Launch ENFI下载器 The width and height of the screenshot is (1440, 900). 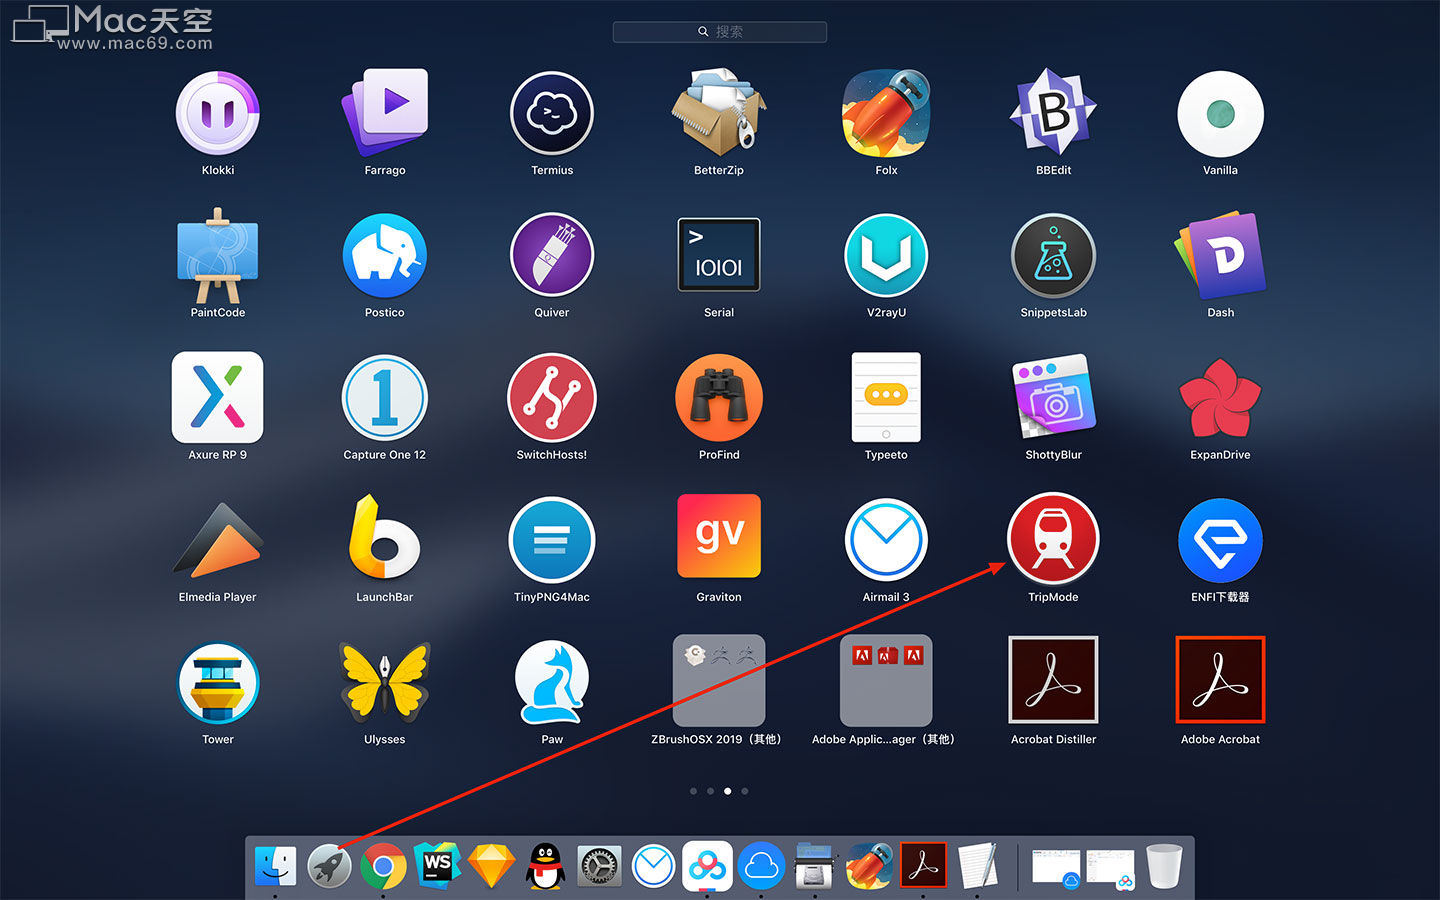click(1220, 540)
